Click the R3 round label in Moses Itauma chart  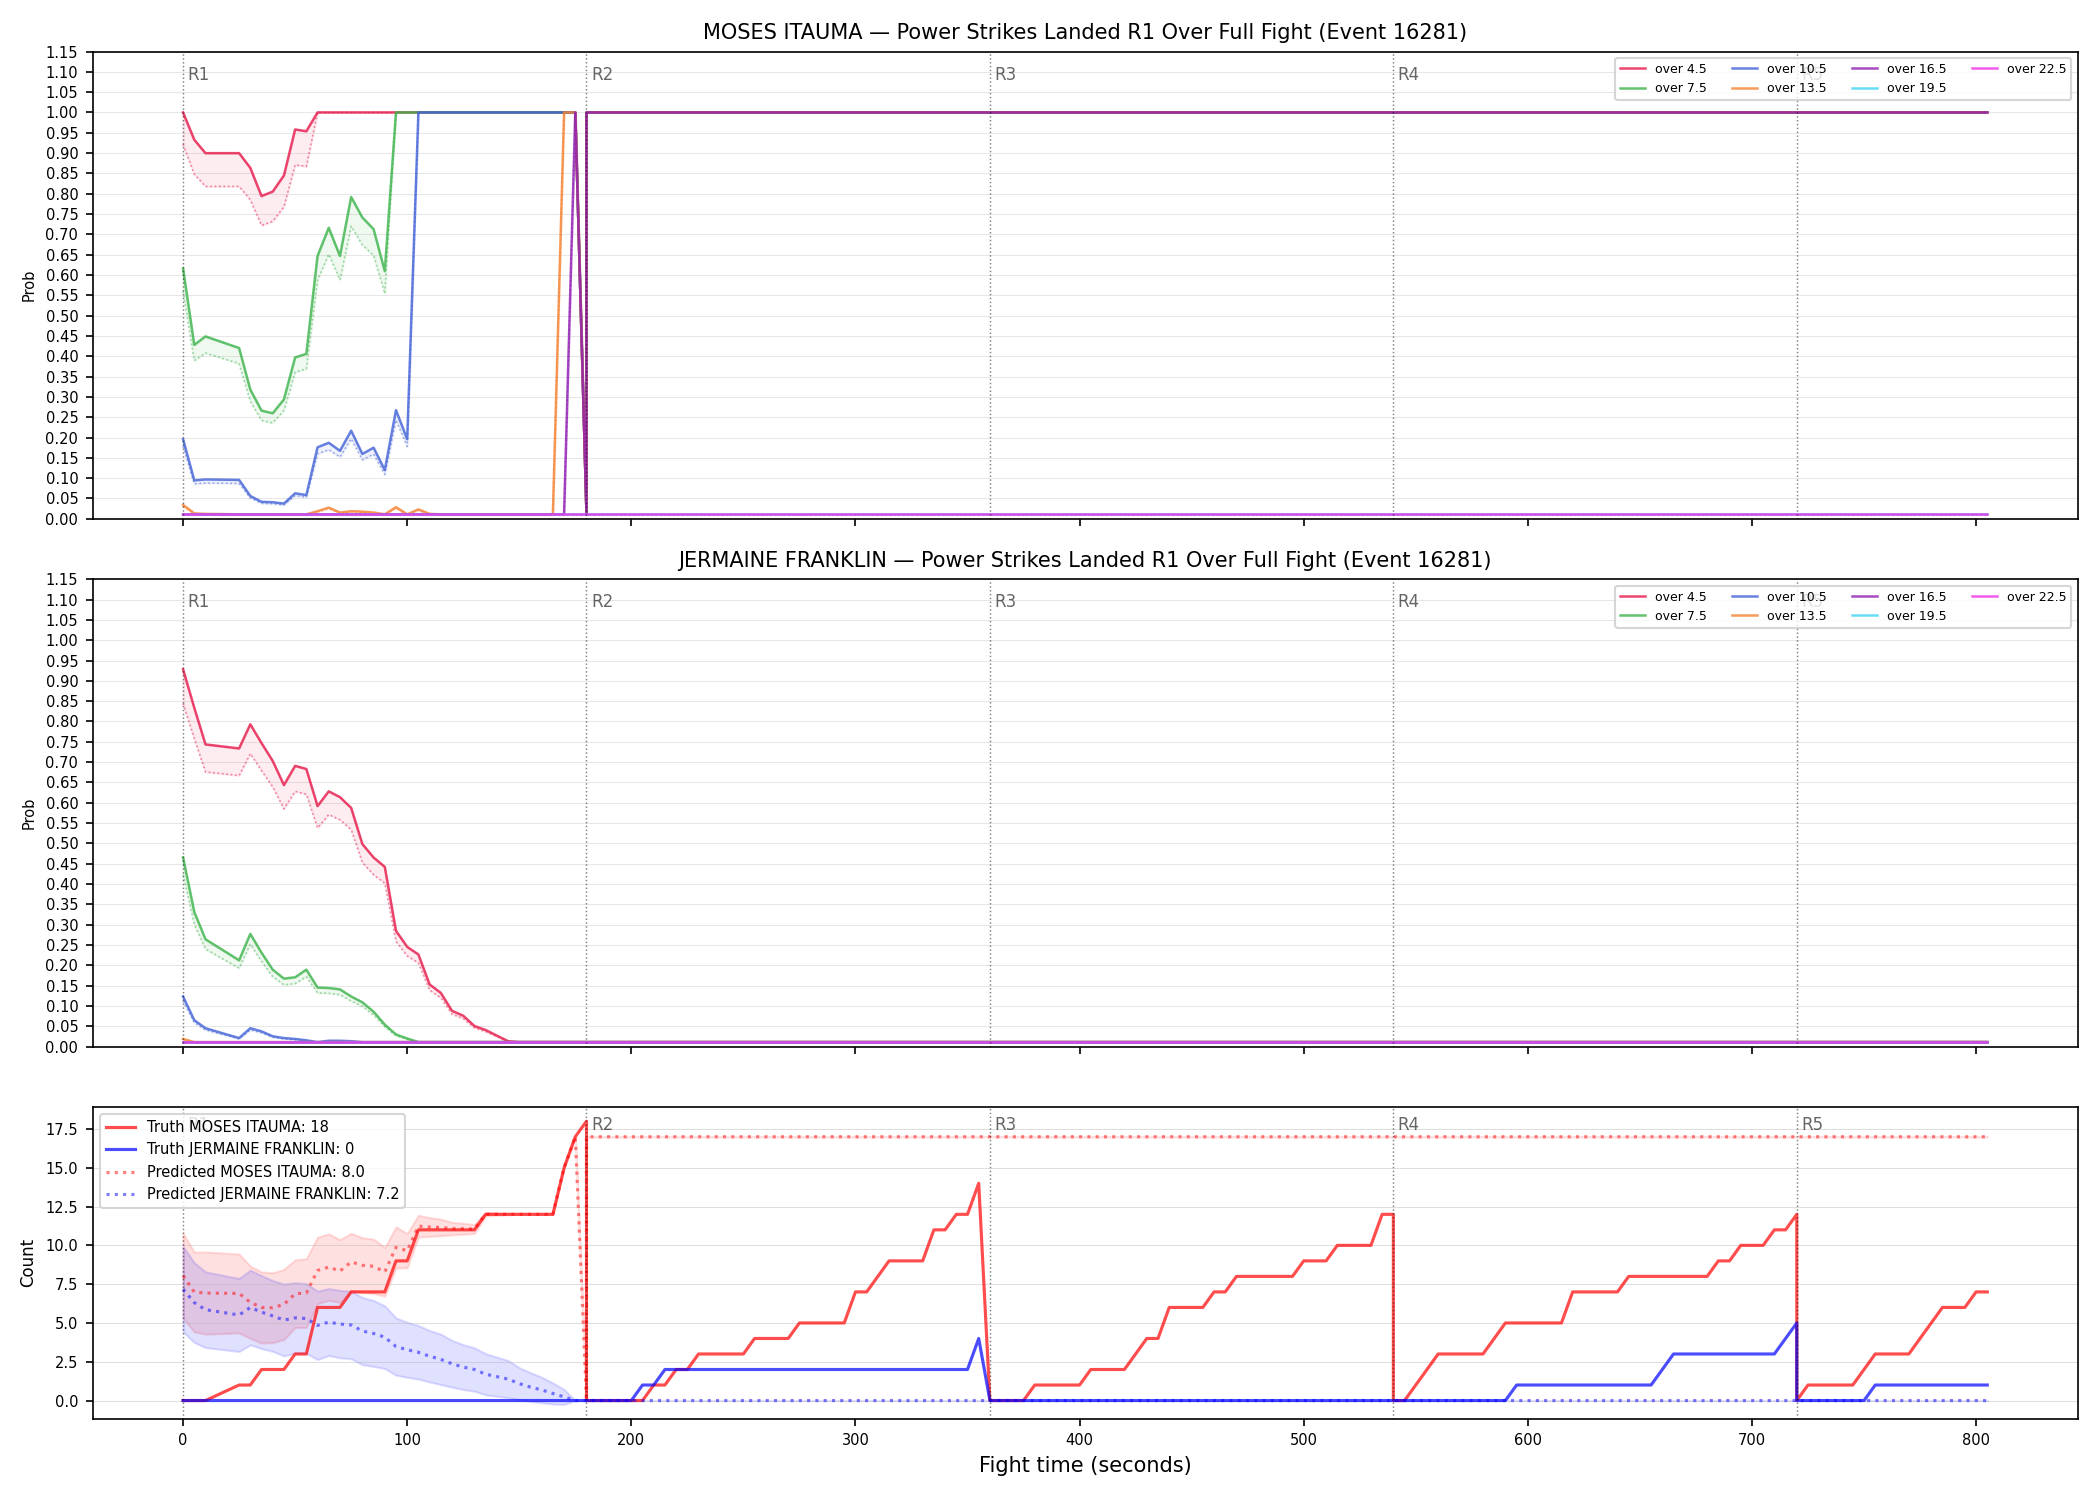coord(1005,74)
